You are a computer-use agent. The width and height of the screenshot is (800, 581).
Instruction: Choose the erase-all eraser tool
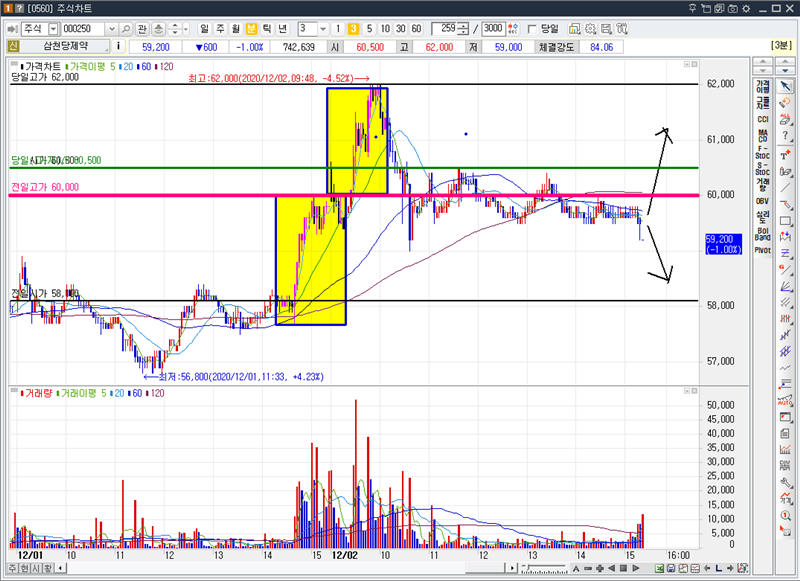tap(786, 120)
